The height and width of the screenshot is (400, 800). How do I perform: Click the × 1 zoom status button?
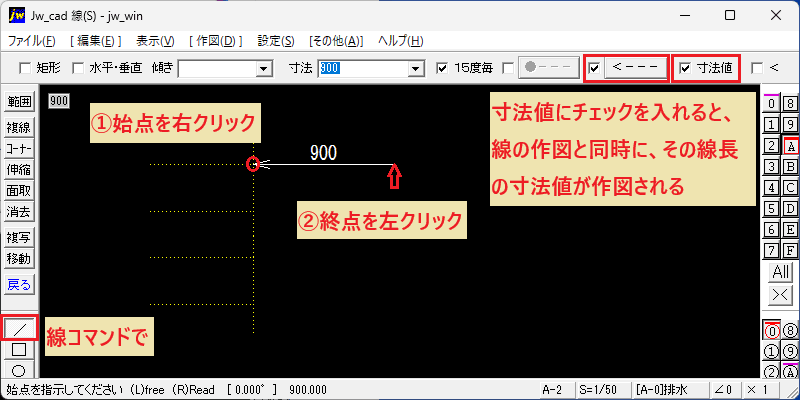[x=759, y=390]
